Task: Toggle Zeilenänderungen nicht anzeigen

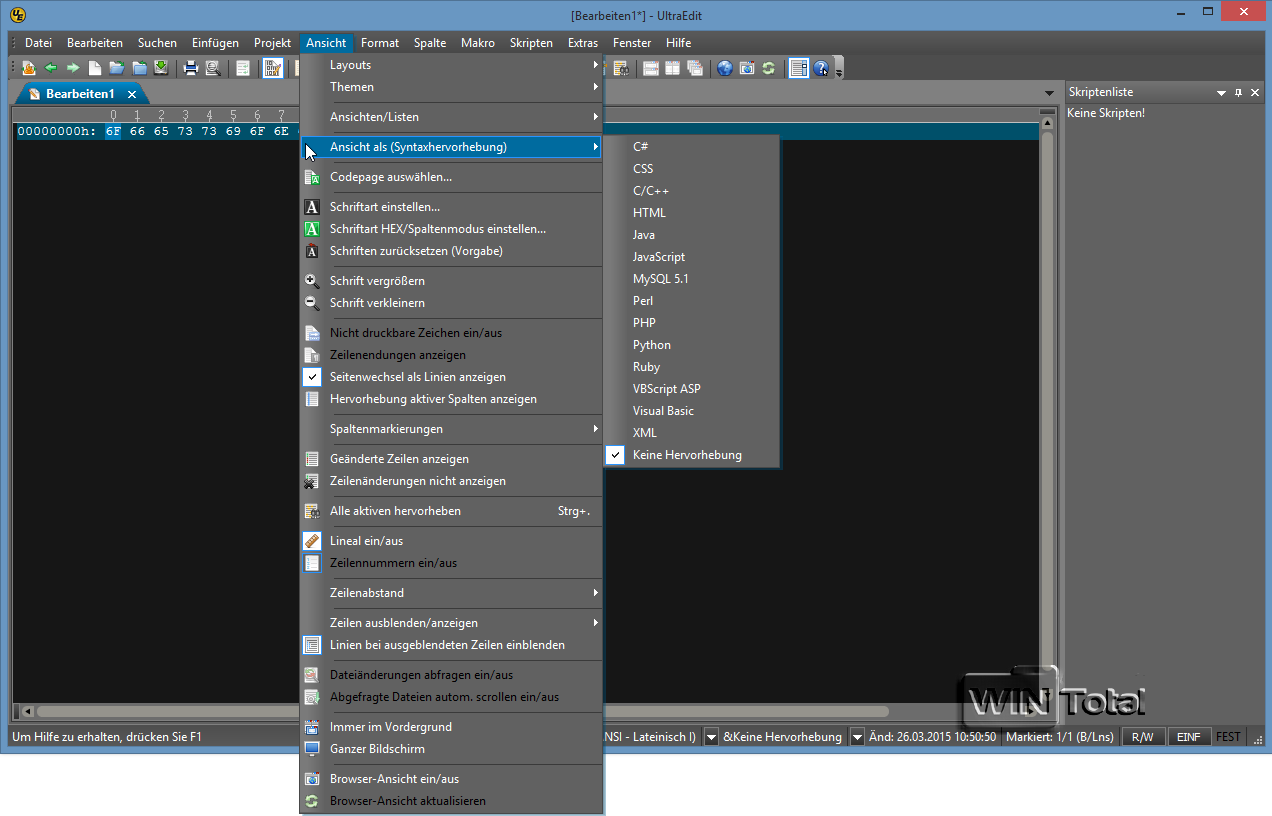Action: [452, 481]
